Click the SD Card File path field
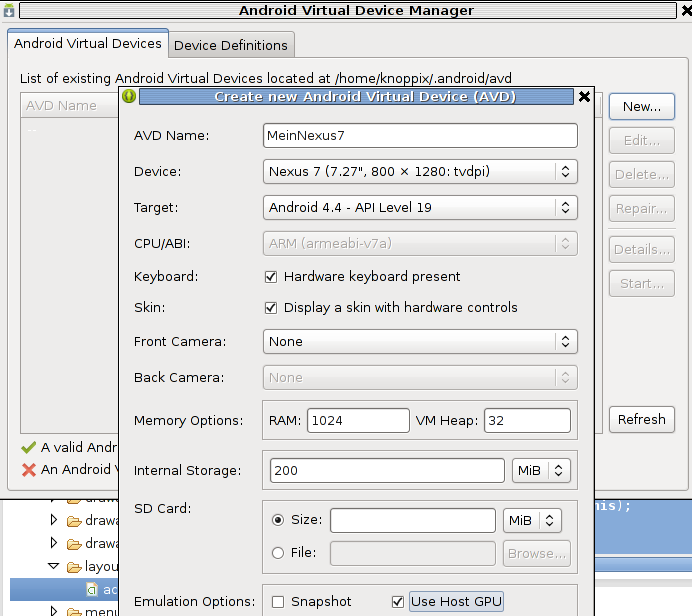 pyautogui.click(x=413, y=553)
